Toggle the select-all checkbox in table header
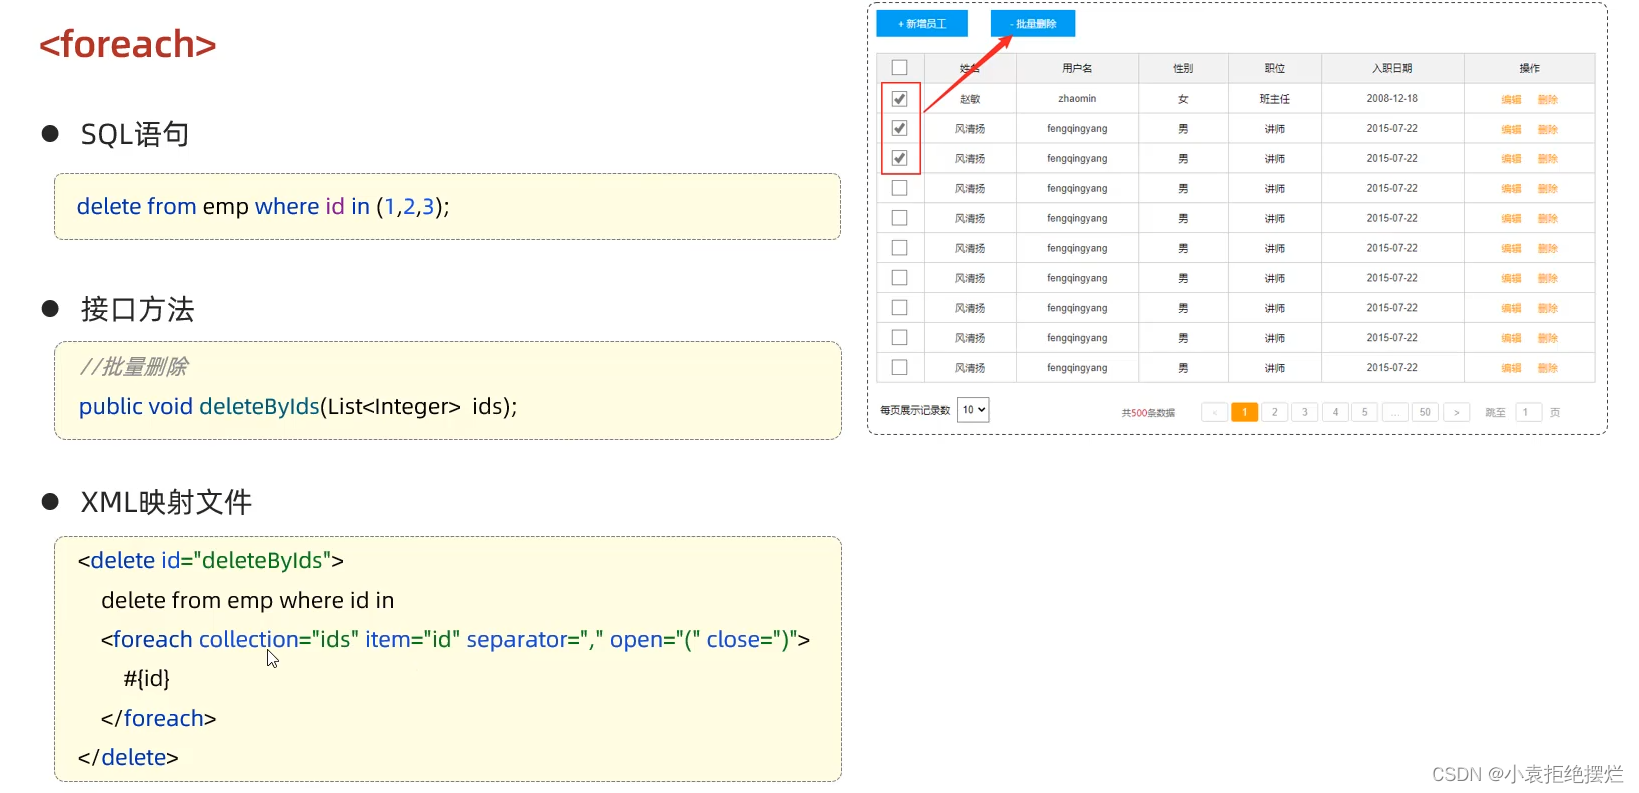 pyautogui.click(x=899, y=68)
